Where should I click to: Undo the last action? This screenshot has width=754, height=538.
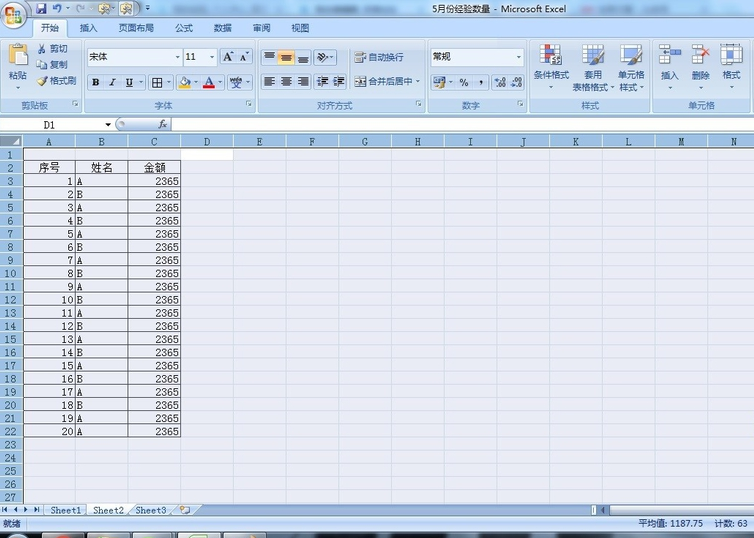coord(57,8)
